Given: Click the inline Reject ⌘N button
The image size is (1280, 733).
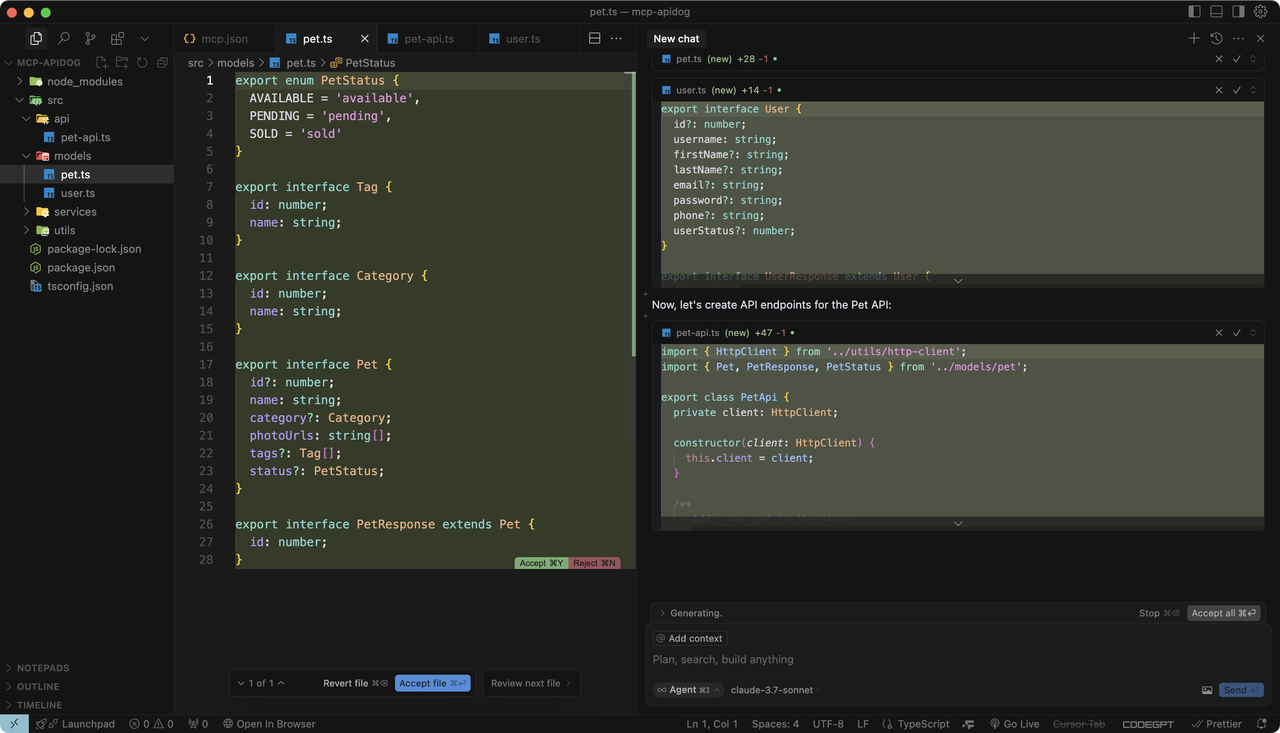Looking at the screenshot, I should tap(594, 563).
